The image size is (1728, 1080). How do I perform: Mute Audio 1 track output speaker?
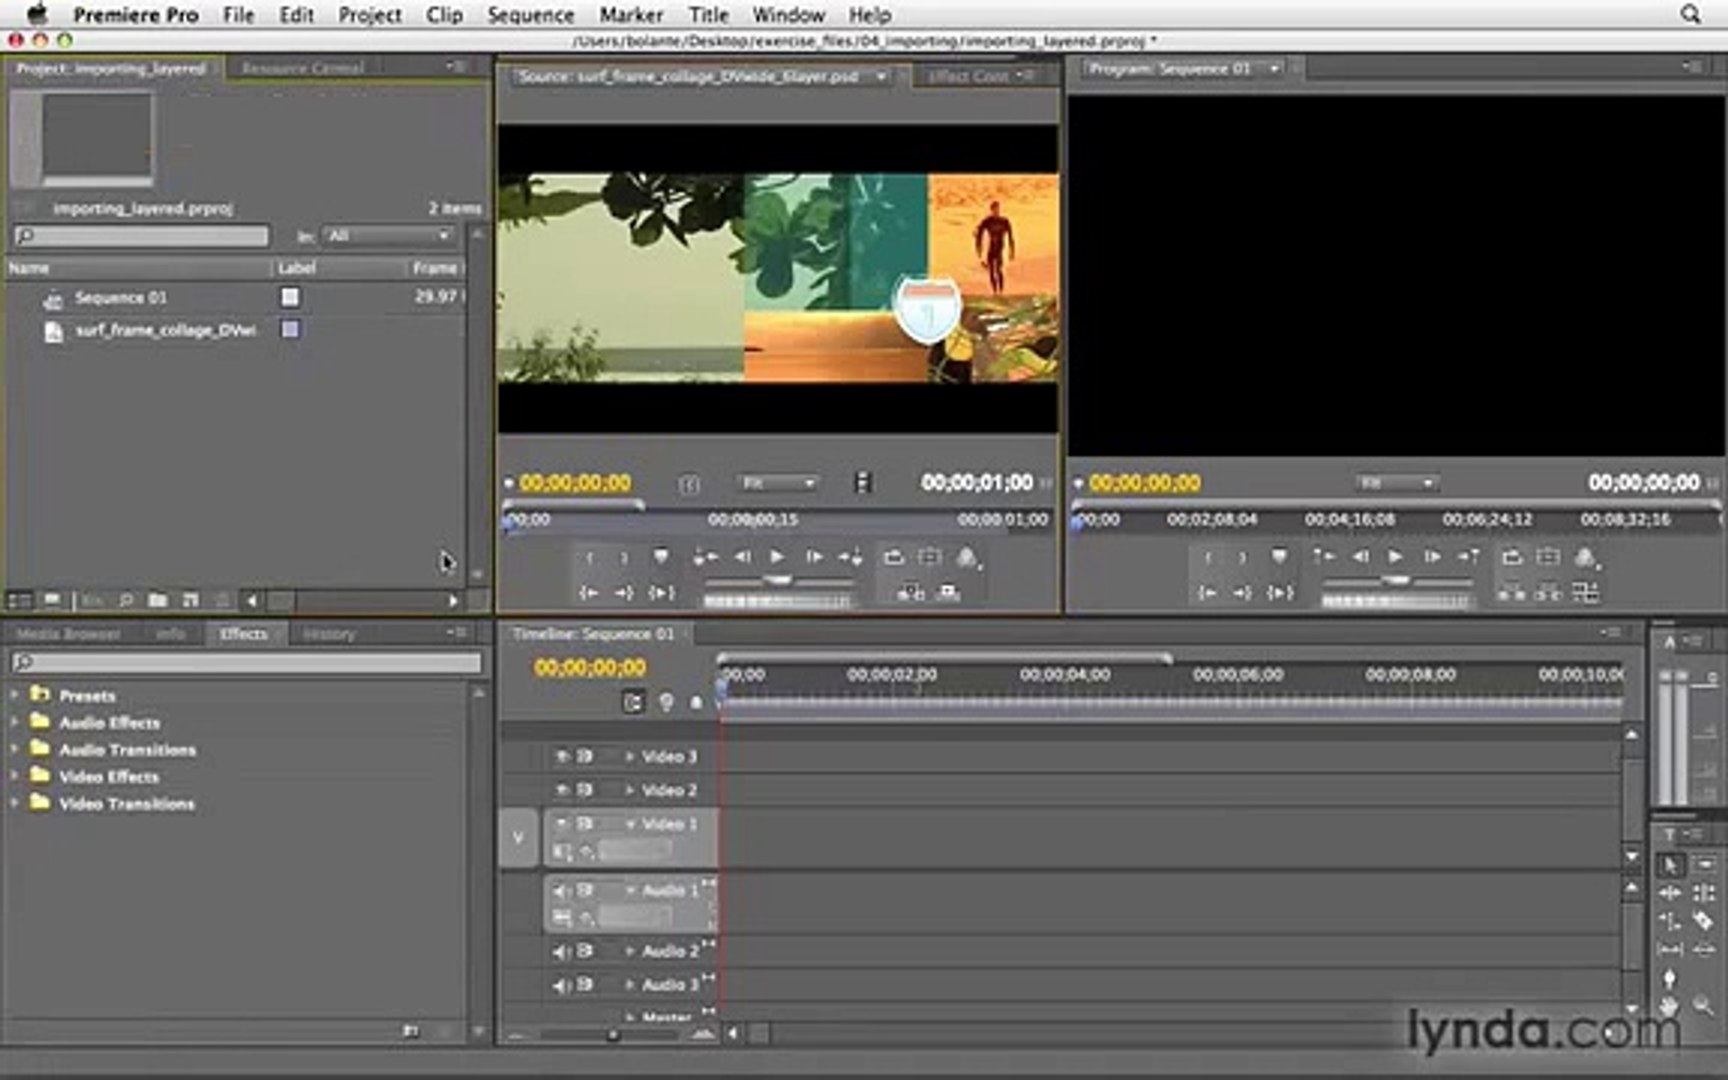pos(562,890)
